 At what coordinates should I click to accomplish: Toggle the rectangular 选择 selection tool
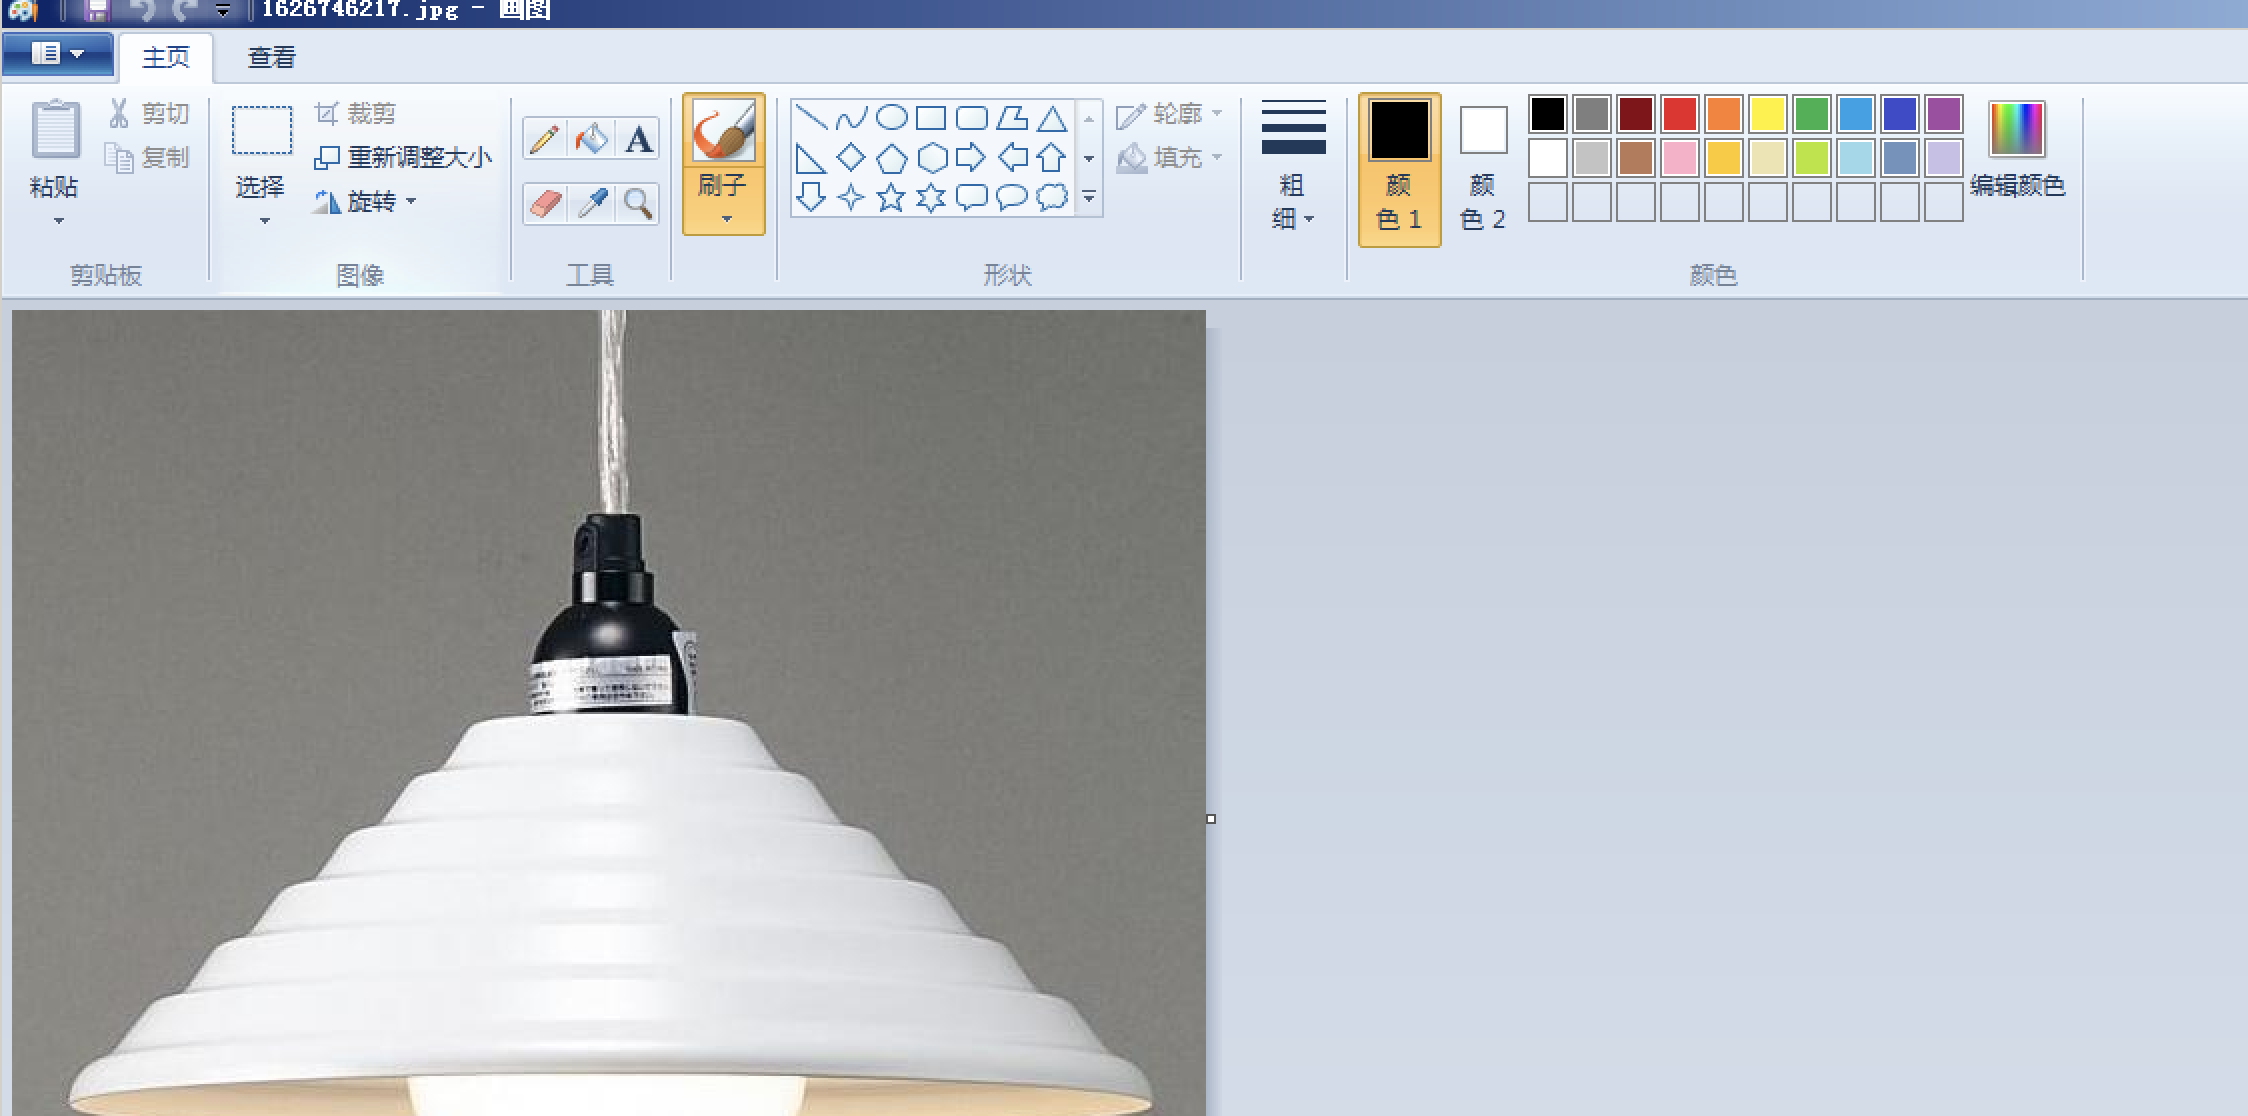click(262, 130)
